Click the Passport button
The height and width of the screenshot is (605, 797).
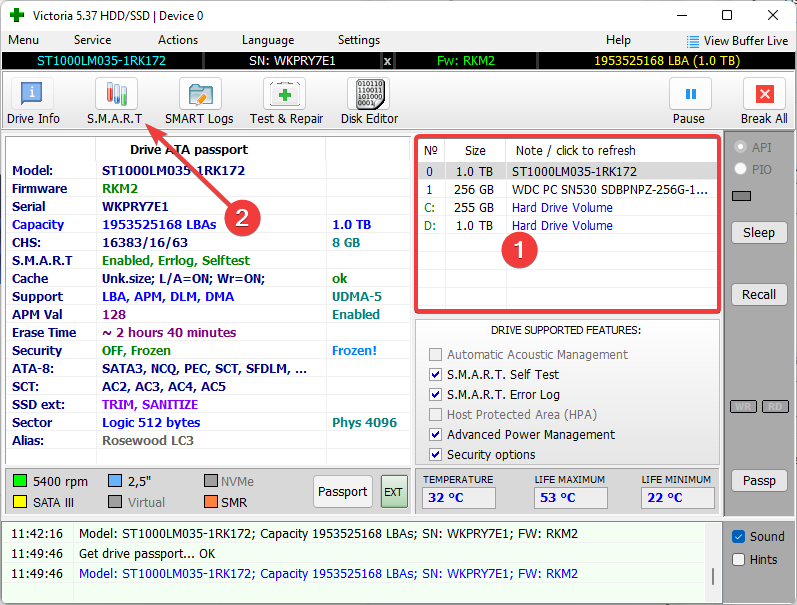click(x=343, y=492)
